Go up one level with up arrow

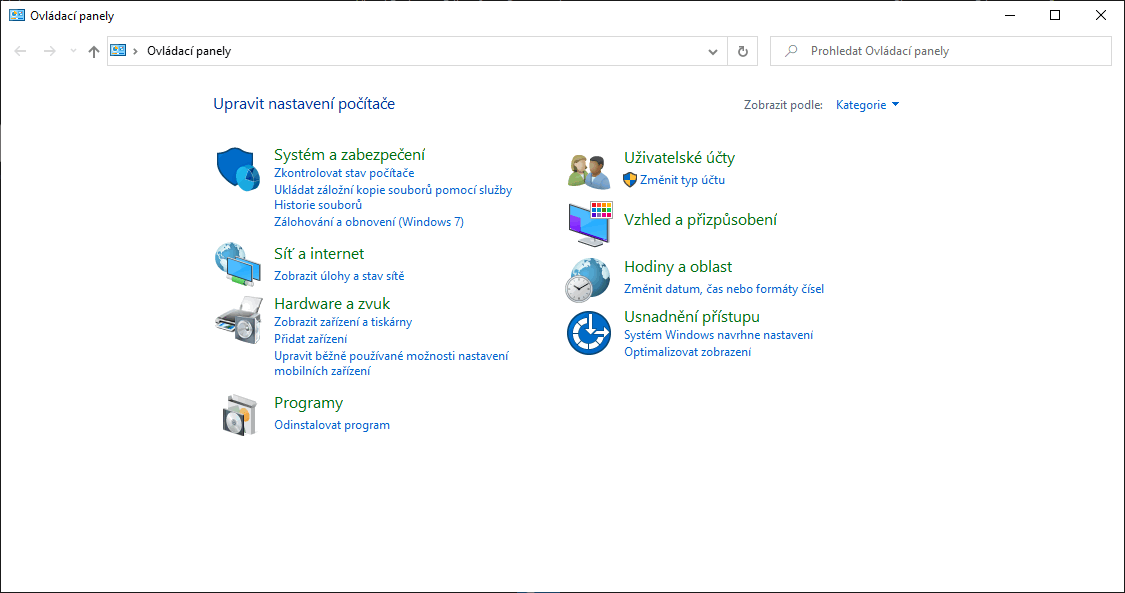click(x=94, y=51)
